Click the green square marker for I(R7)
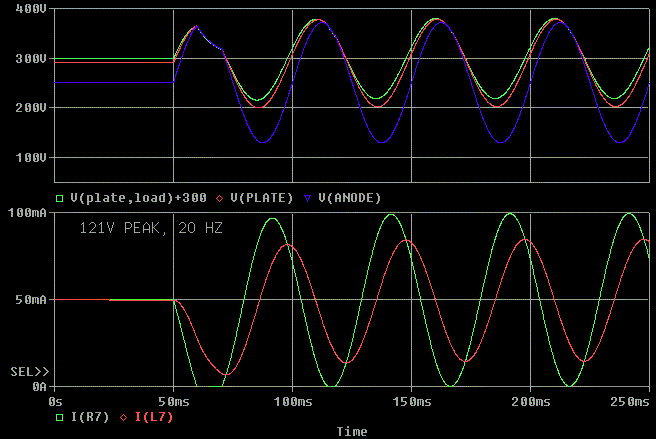Viewport: 656px width, 439px height. tap(59, 417)
